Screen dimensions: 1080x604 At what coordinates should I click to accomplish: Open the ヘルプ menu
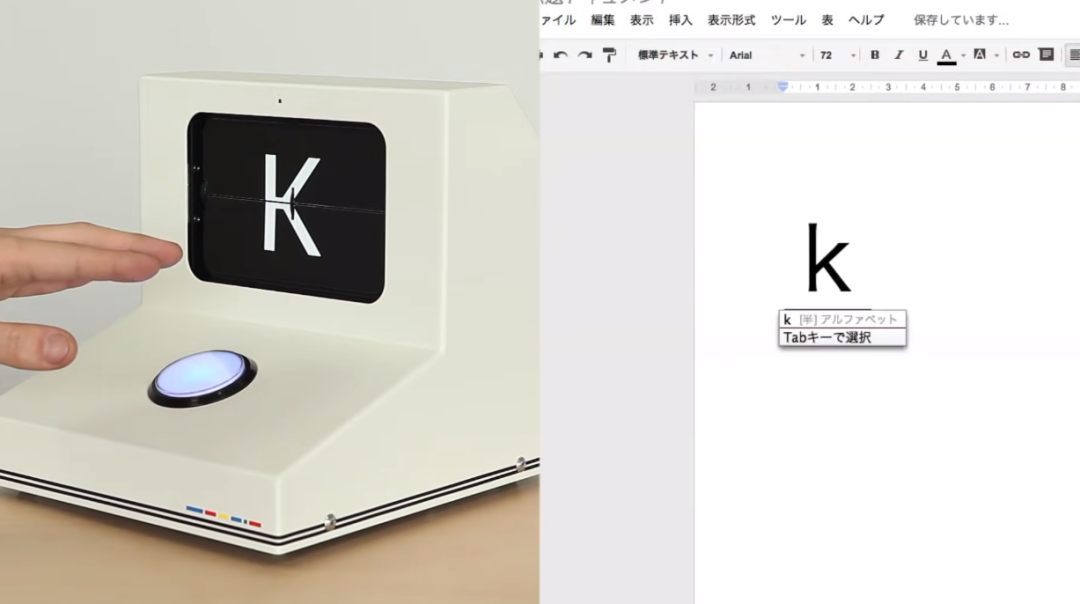866,20
